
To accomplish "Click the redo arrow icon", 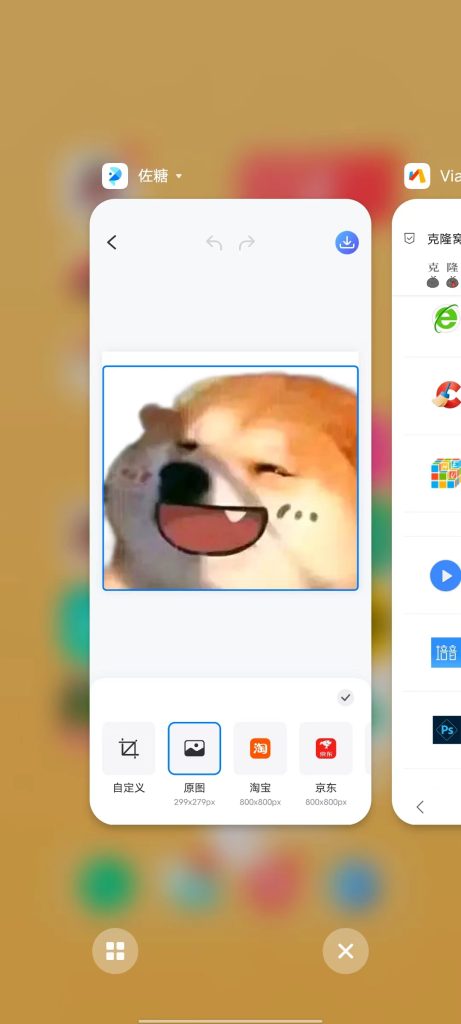I will tap(247, 243).
